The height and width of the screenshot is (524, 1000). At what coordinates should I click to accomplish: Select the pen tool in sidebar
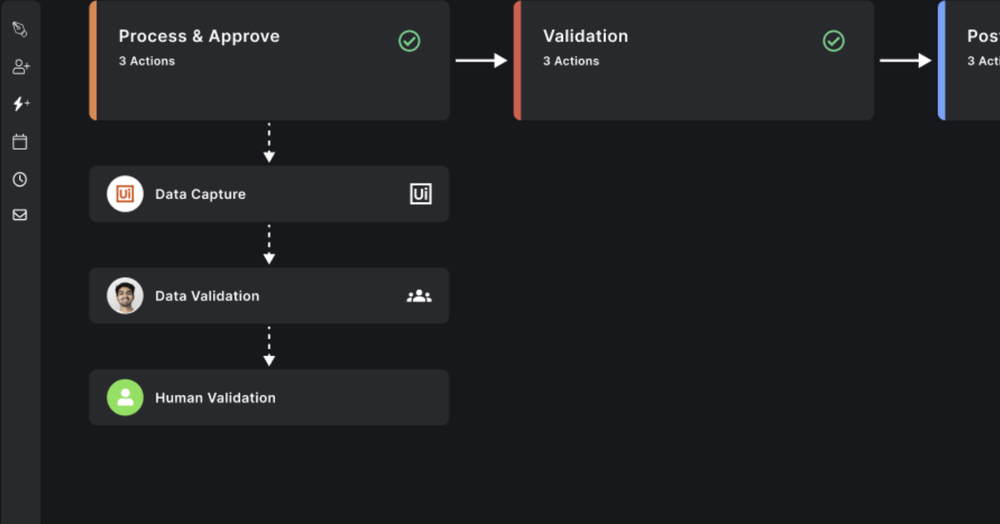pyautogui.click(x=20, y=29)
